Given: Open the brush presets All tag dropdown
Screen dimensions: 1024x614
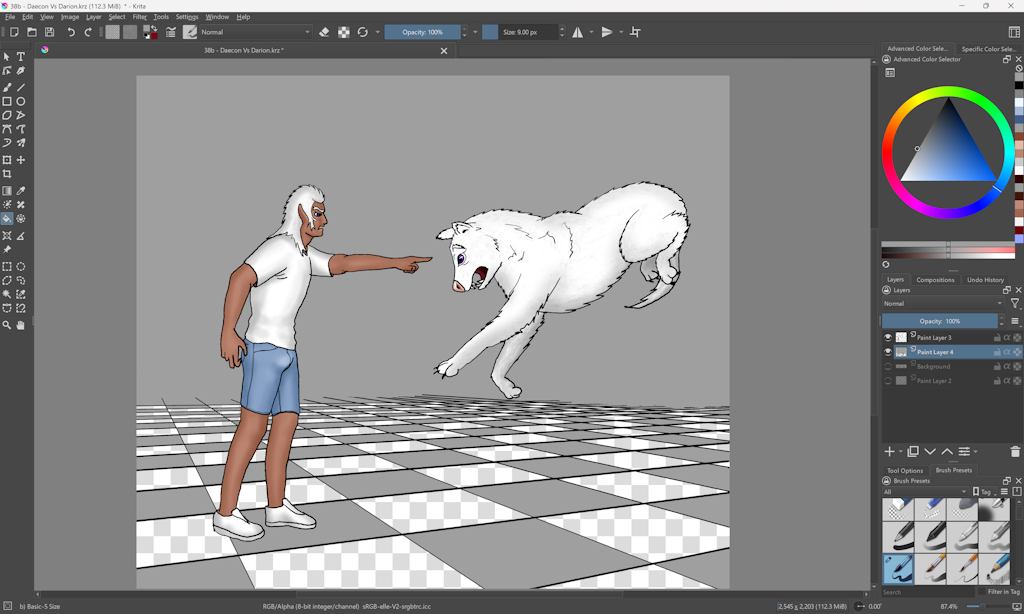Looking at the screenshot, I should click(925, 492).
